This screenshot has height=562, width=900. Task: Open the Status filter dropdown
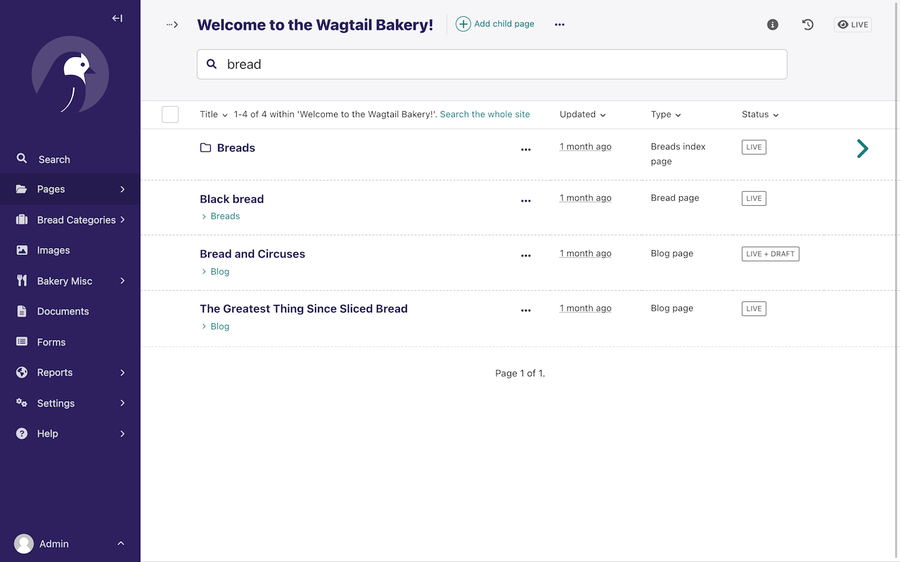760,115
